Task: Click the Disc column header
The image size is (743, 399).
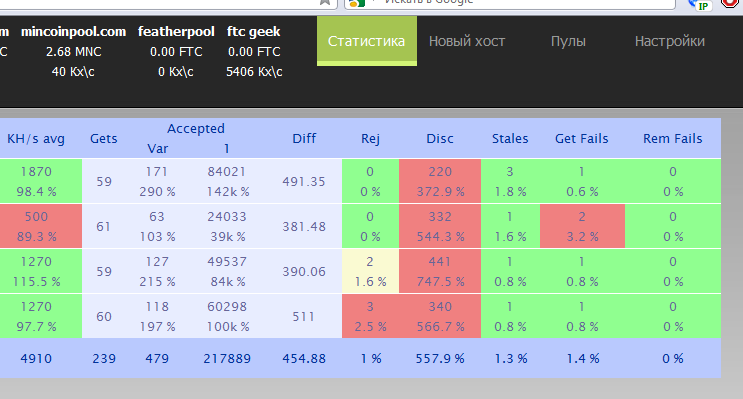Action: [x=440, y=138]
